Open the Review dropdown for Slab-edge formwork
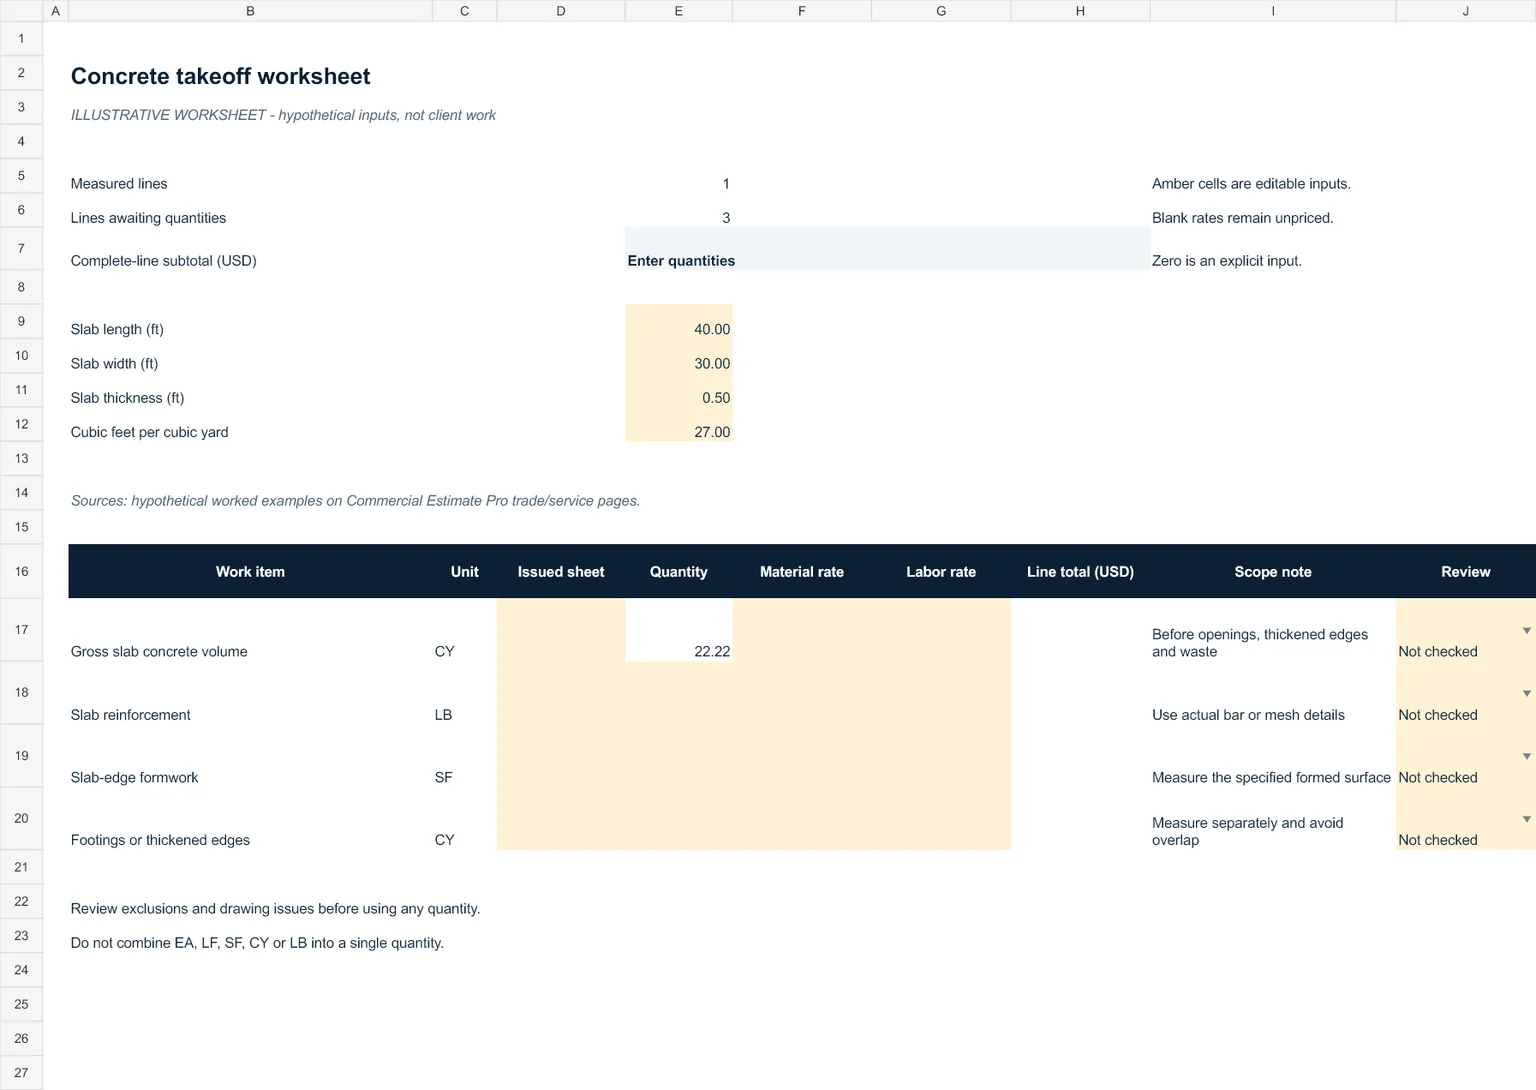Viewport: 1536px width, 1090px height. pos(1526,757)
